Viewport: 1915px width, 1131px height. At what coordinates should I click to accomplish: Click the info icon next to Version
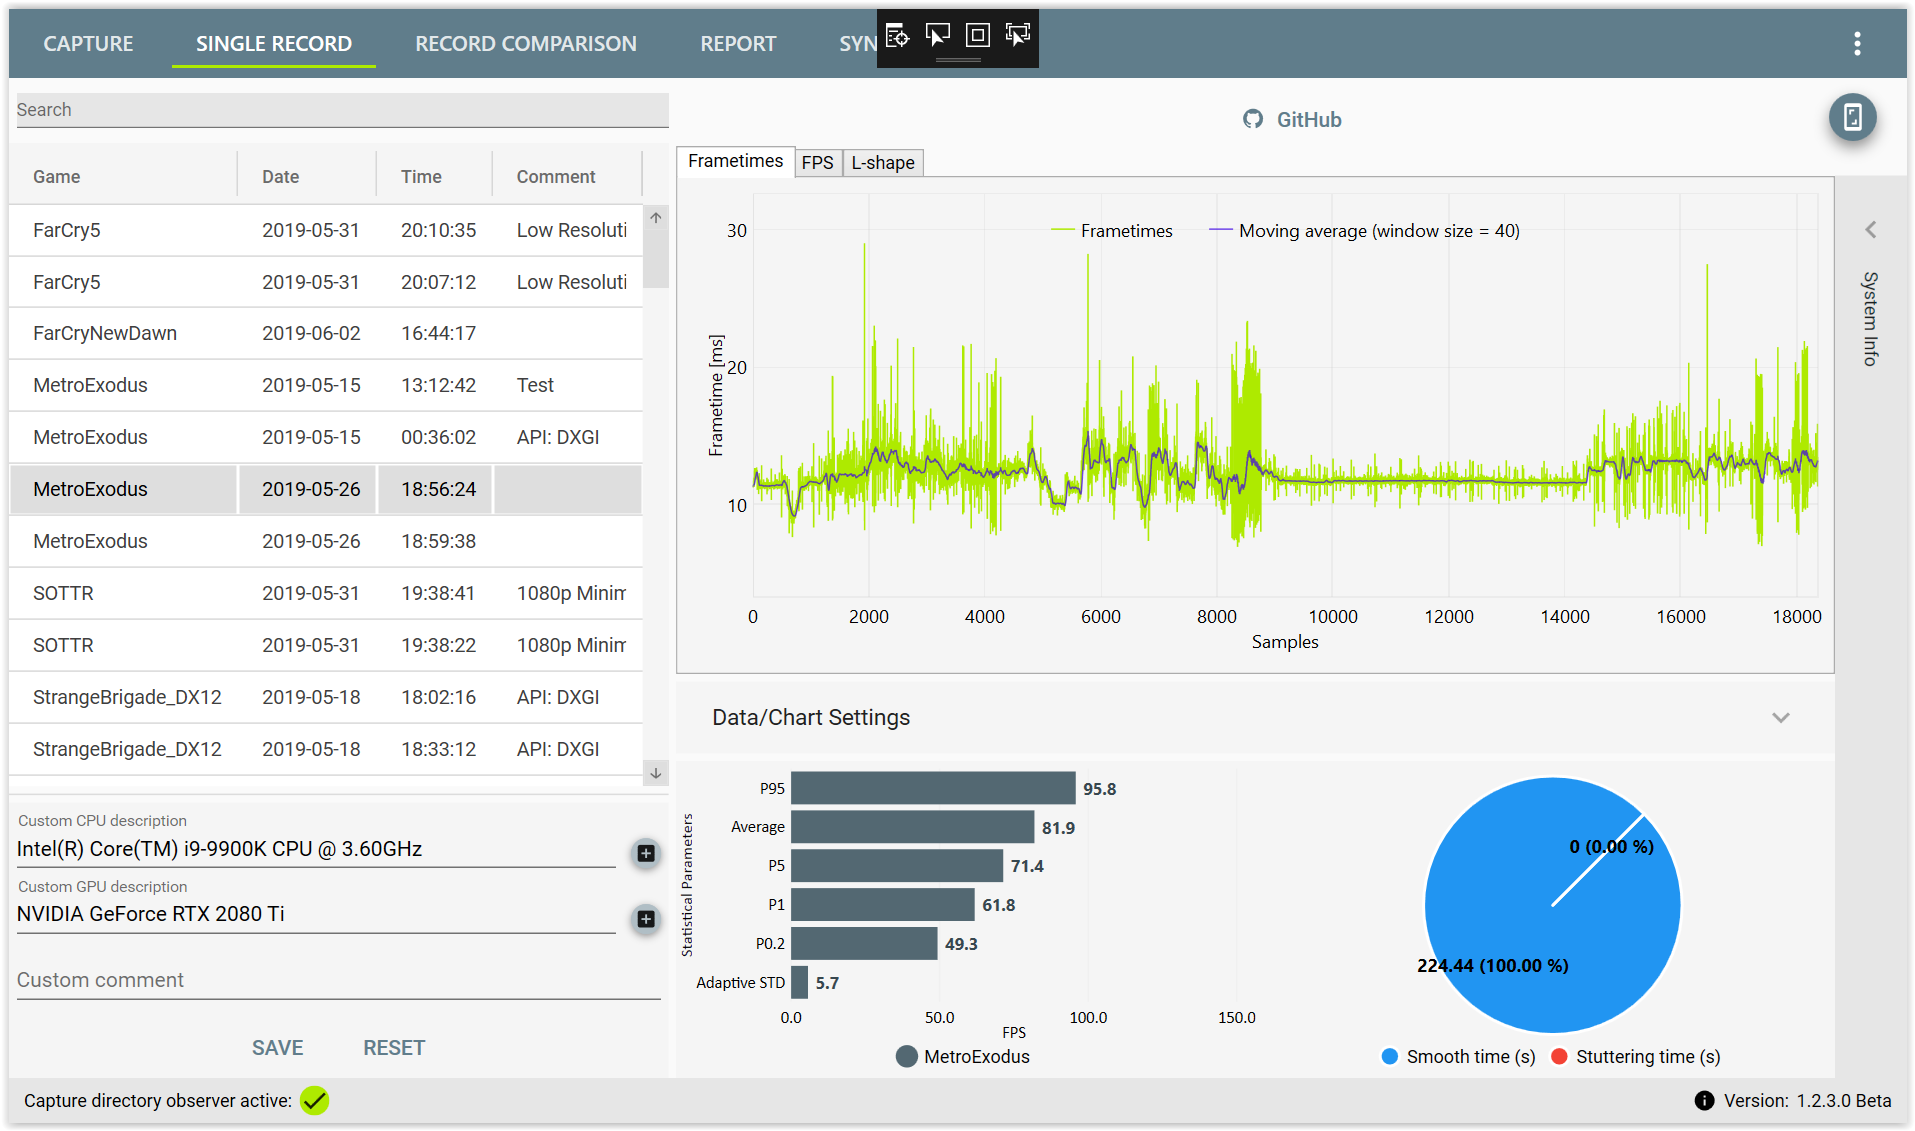[1704, 1101]
